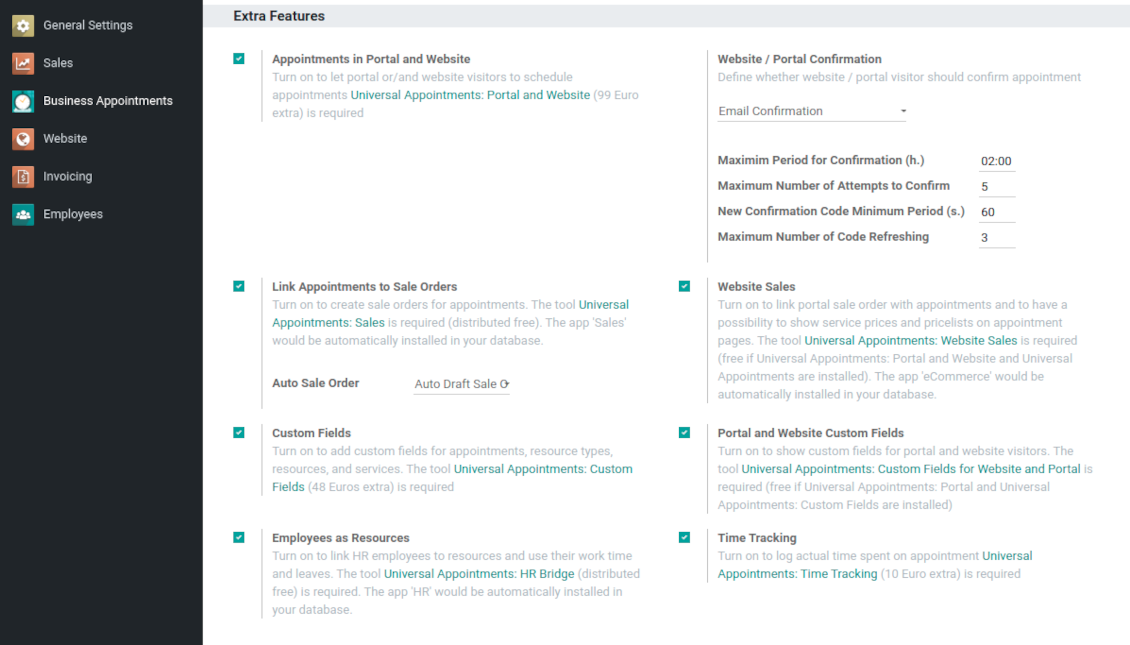1130x645 pixels.
Task: Toggle the Website Sales checkbox
Action: (x=684, y=286)
